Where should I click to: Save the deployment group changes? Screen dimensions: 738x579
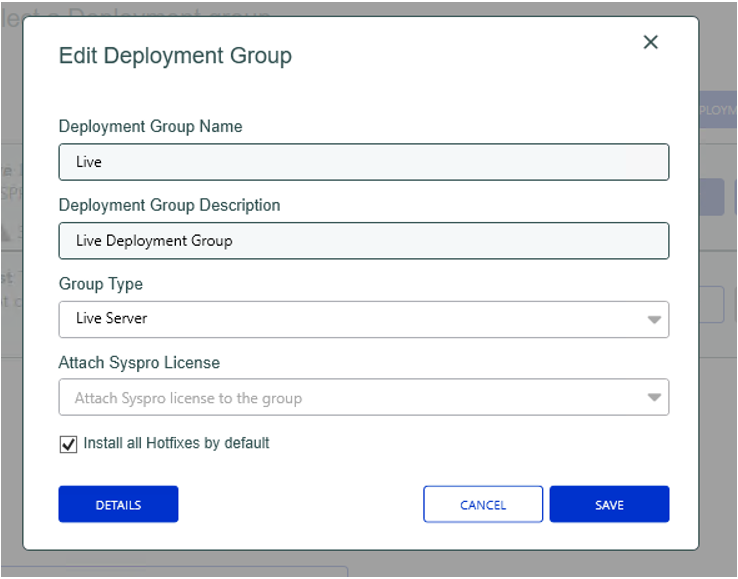tap(609, 504)
